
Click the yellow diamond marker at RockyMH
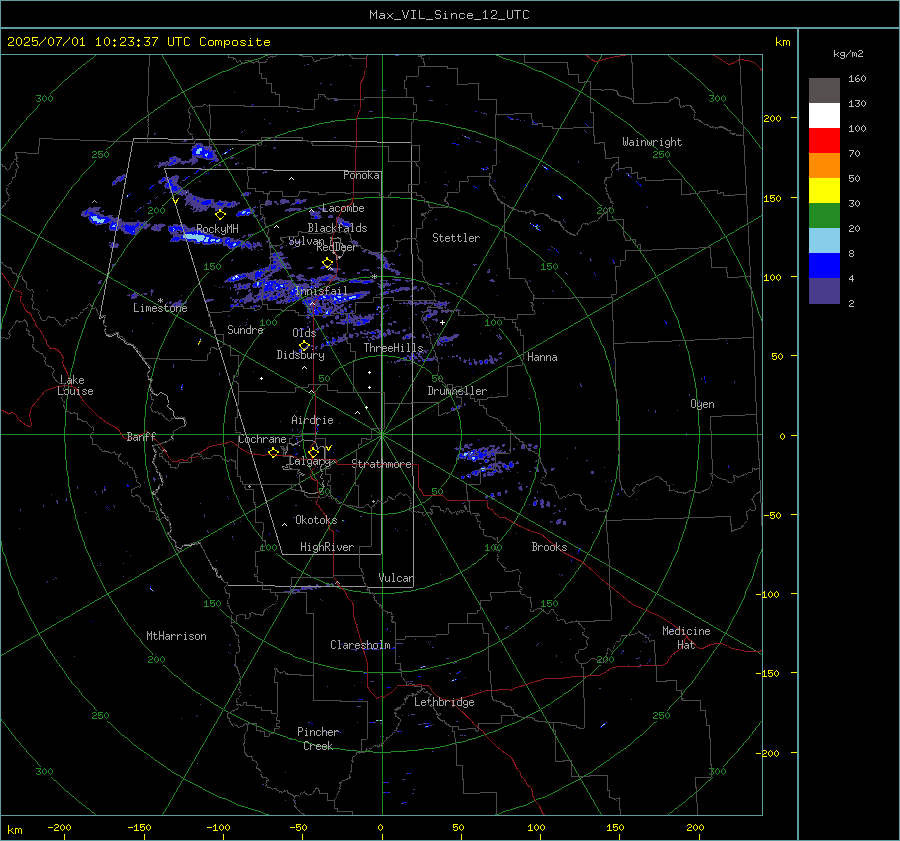(220, 215)
